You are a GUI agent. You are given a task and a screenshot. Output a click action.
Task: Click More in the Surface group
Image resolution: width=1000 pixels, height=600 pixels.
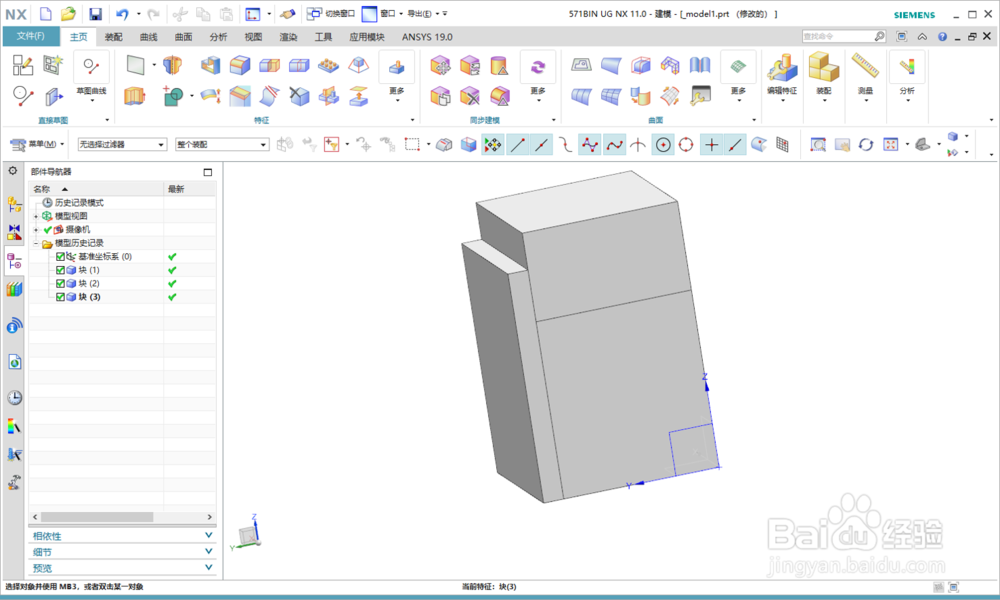[738, 77]
